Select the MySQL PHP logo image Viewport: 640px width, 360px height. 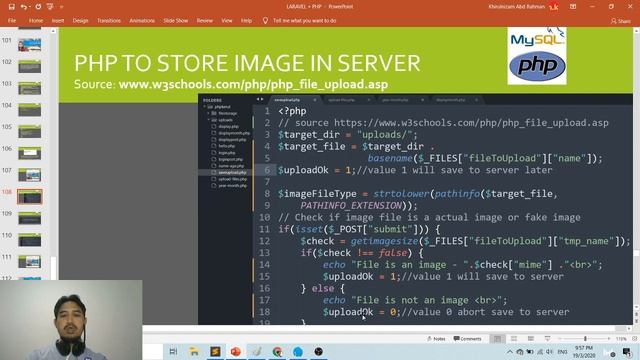click(537, 56)
